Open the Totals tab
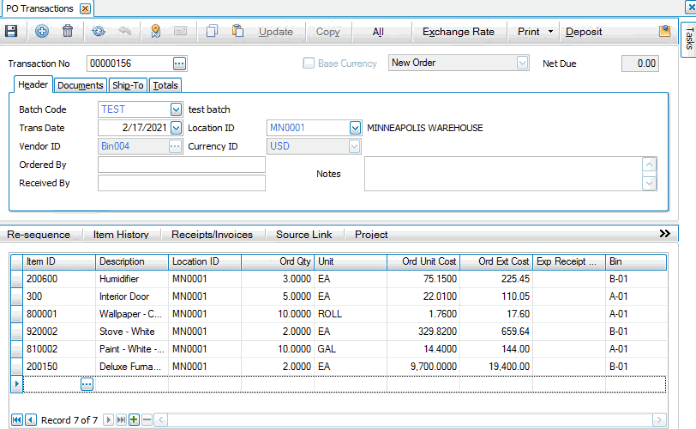The image size is (696, 429). click(x=165, y=85)
